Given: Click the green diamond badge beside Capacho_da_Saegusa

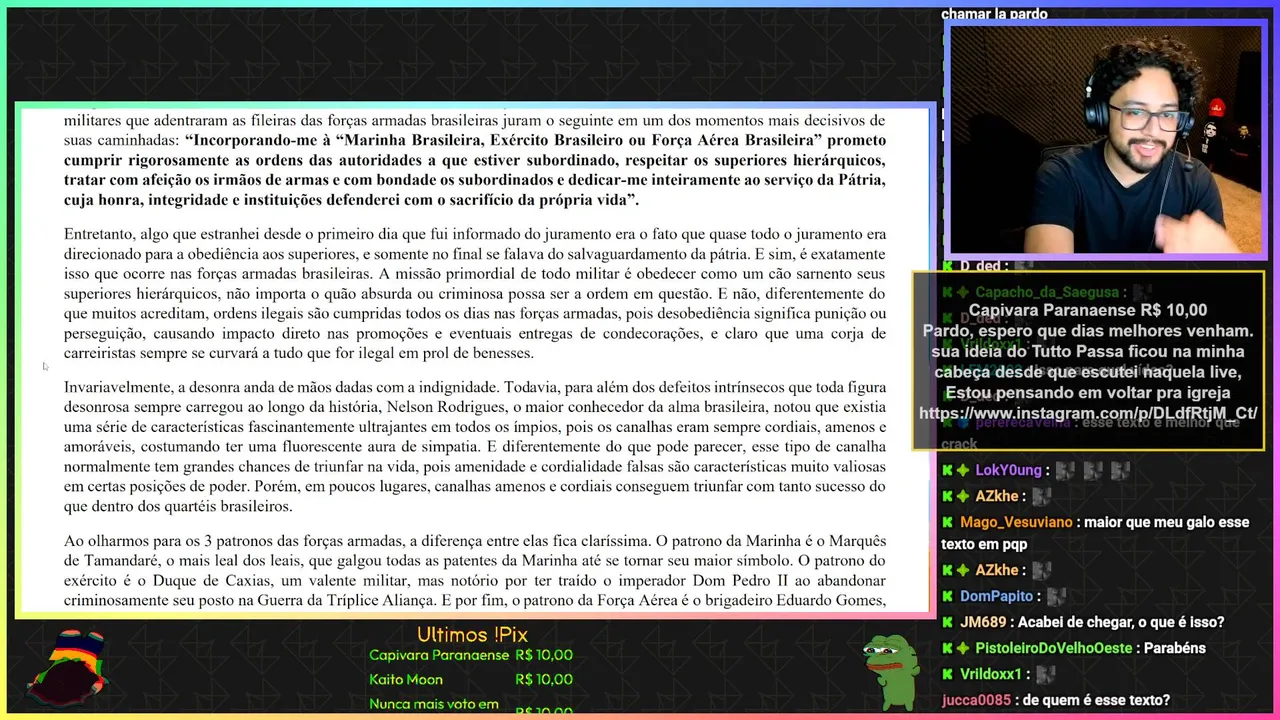Looking at the screenshot, I should click(963, 292).
